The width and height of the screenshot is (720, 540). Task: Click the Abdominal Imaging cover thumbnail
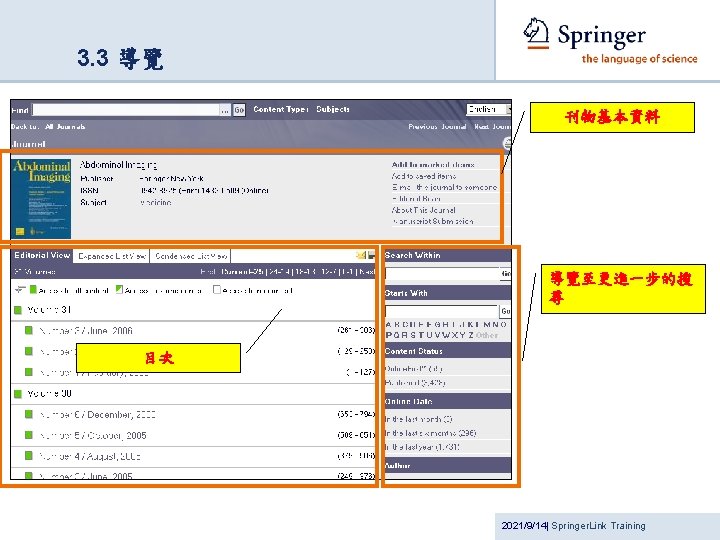[x=41, y=198]
